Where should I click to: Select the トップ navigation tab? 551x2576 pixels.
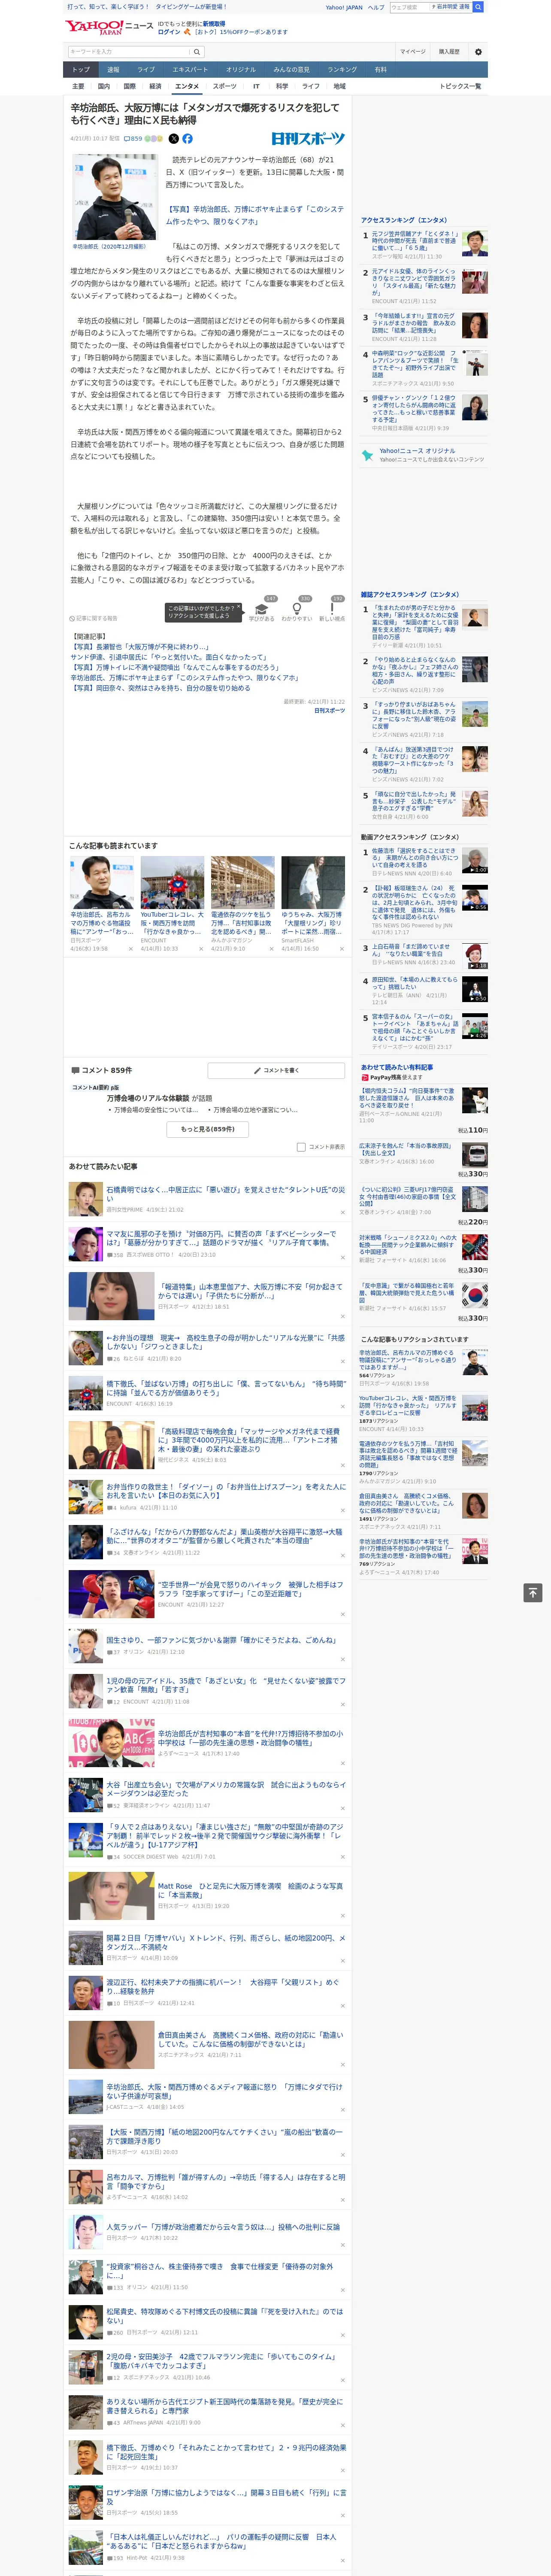point(81,69)
